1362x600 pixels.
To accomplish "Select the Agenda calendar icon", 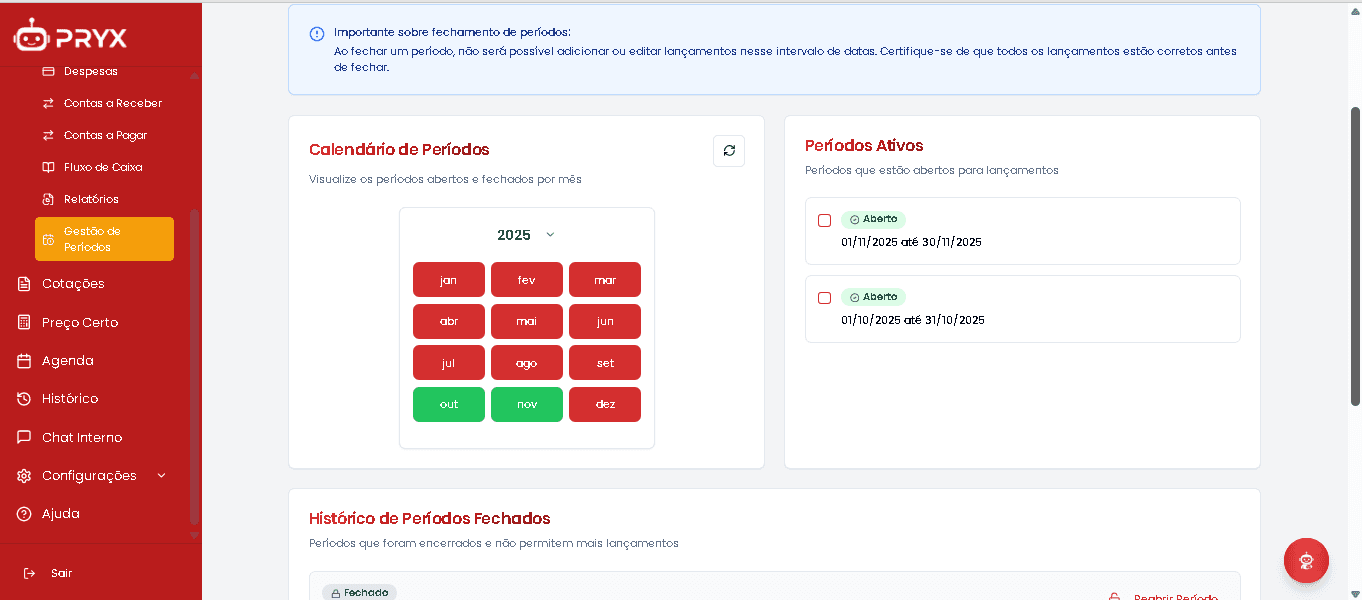I will pos(22,360).
